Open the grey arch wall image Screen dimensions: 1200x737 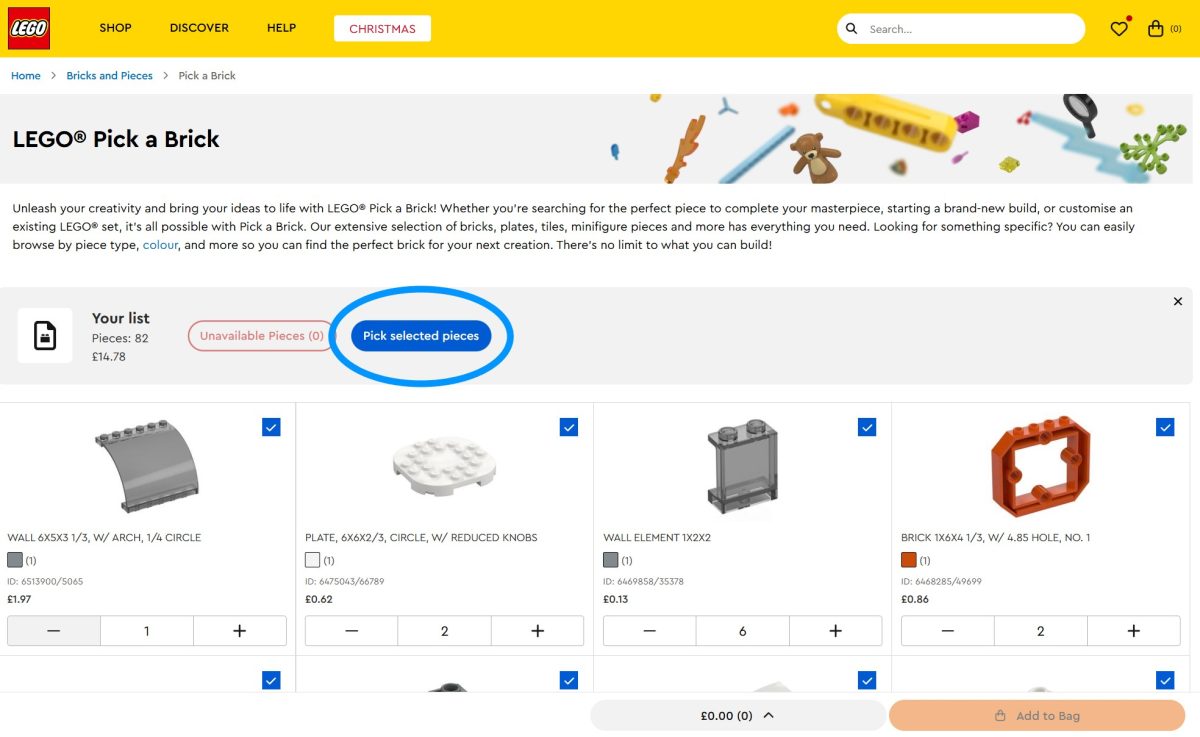(x=147, y=466)
